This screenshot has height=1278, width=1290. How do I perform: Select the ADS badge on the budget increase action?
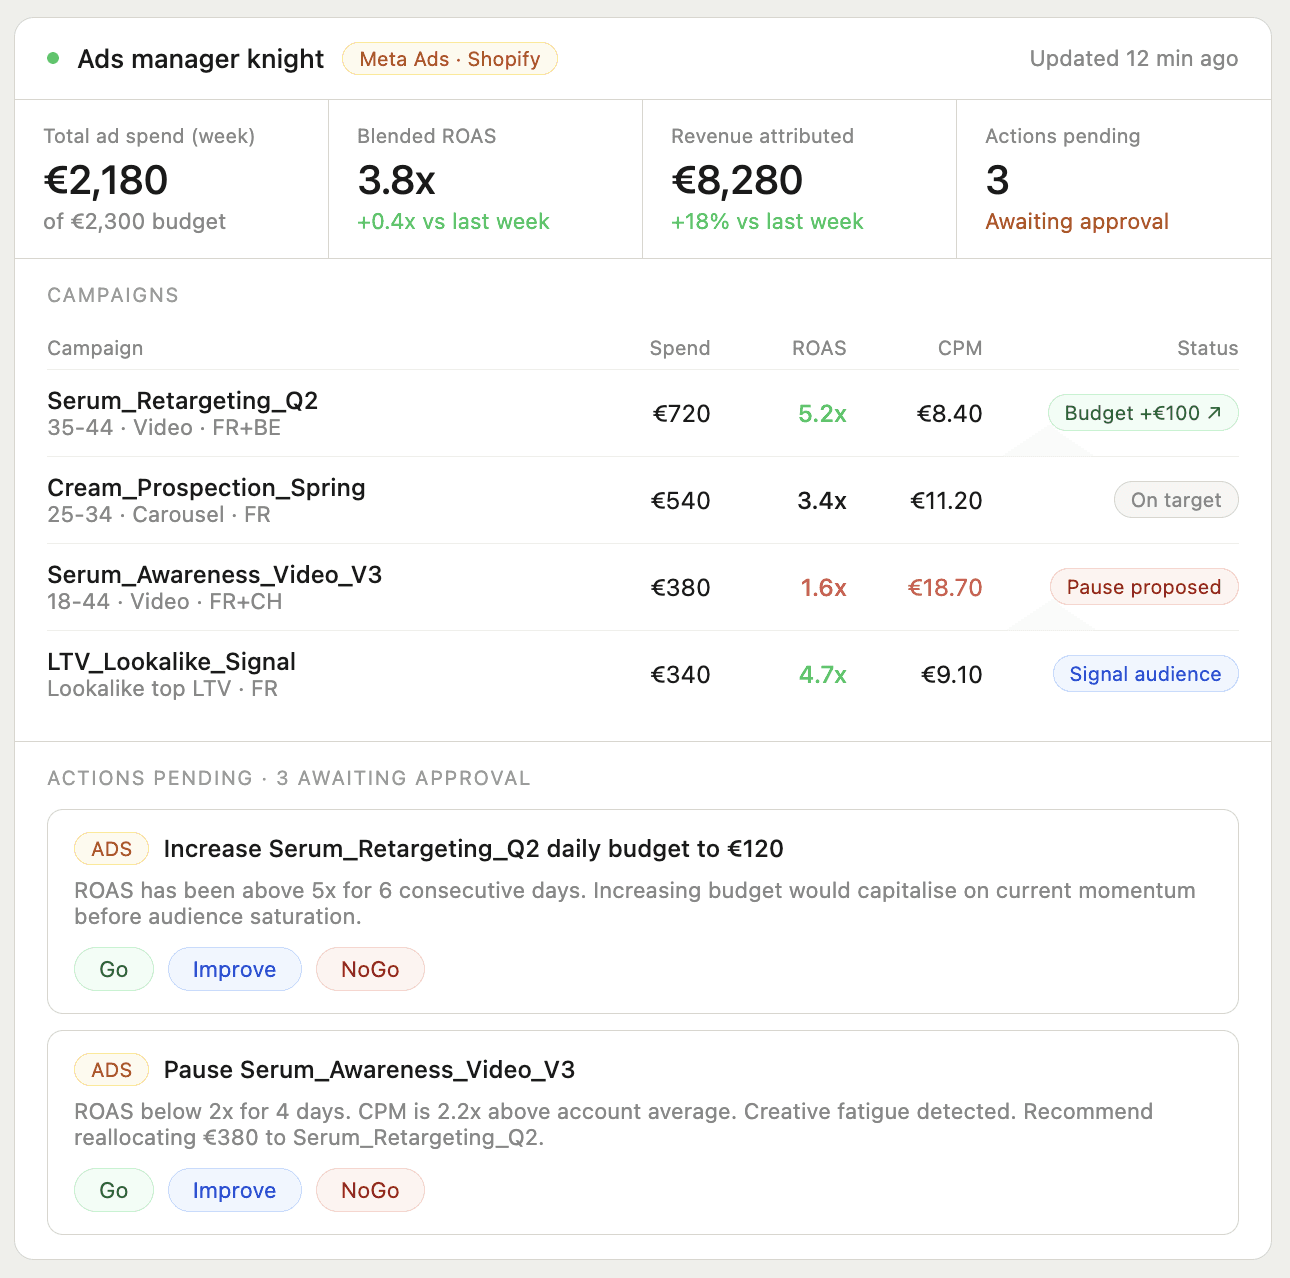point(110,848)
